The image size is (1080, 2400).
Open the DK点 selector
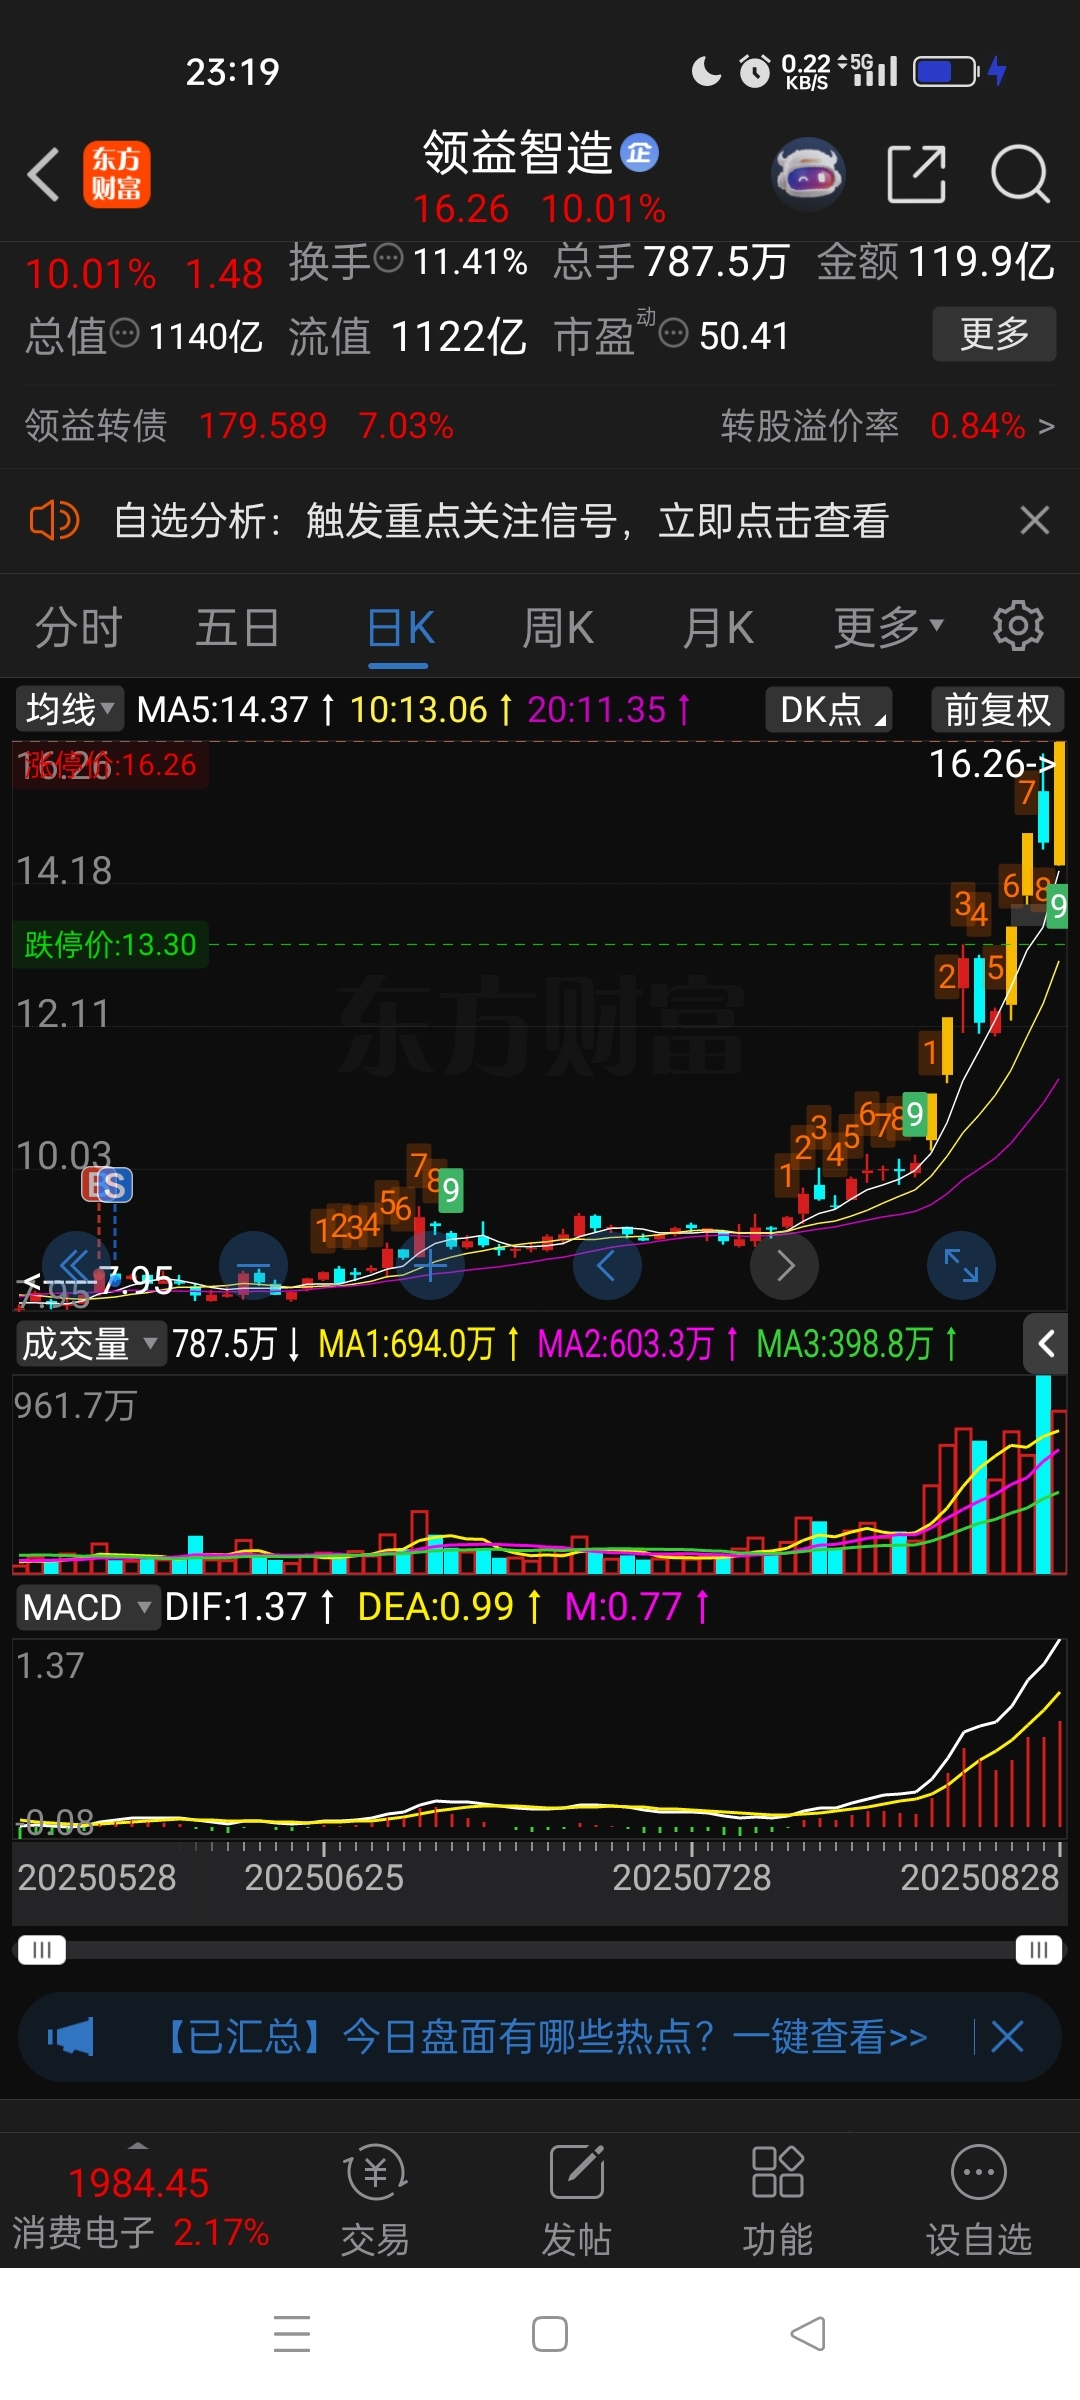pyautogui.click(x=829, y=709)
